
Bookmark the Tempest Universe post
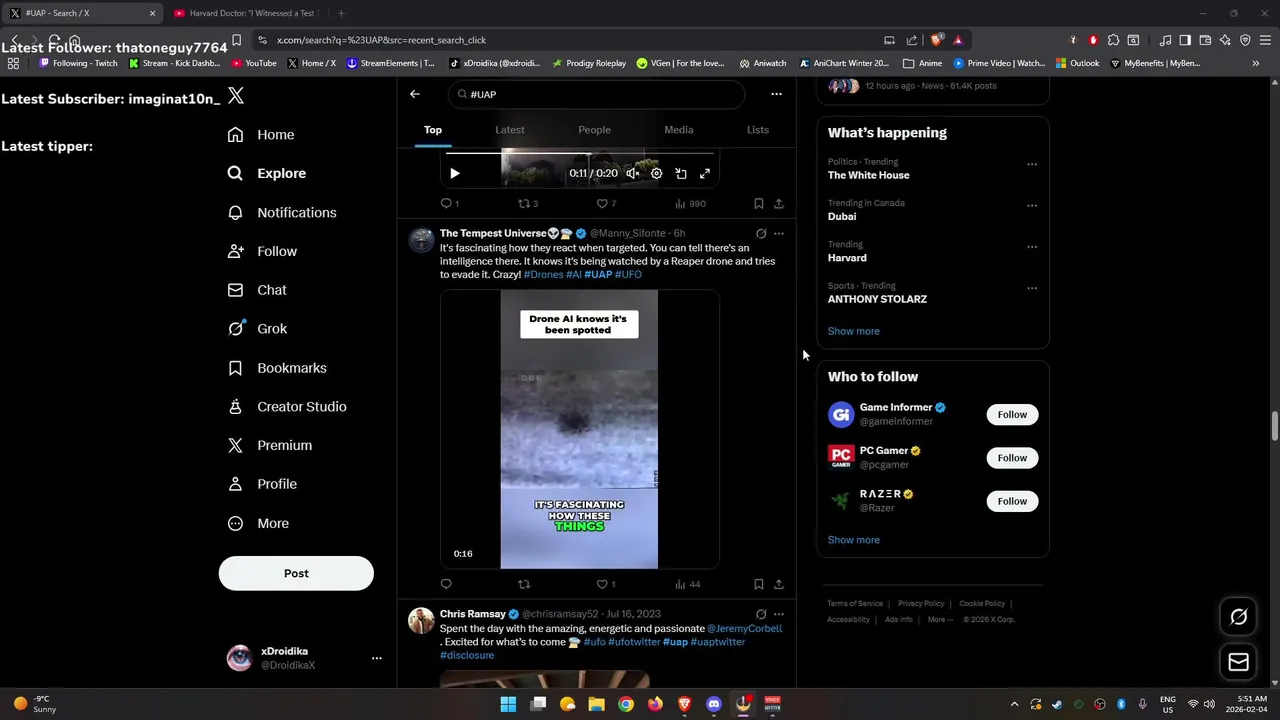click(759, 584)
